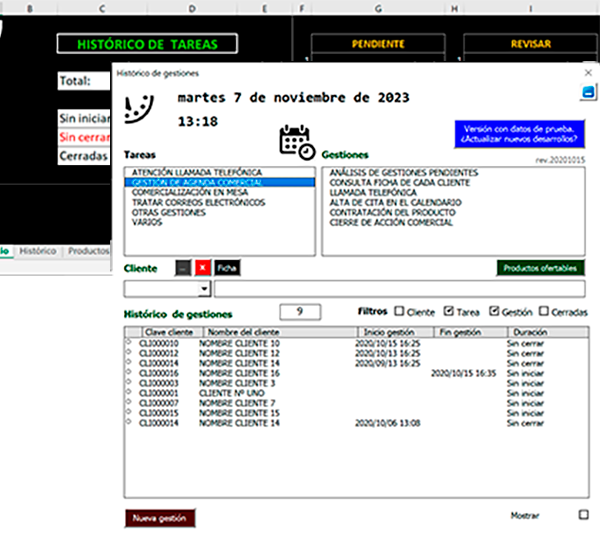Screen dimensions: 600x536
Task: Open the Cliente combo box dropdown
Action: pyautogui.click(x=205, y=289)
